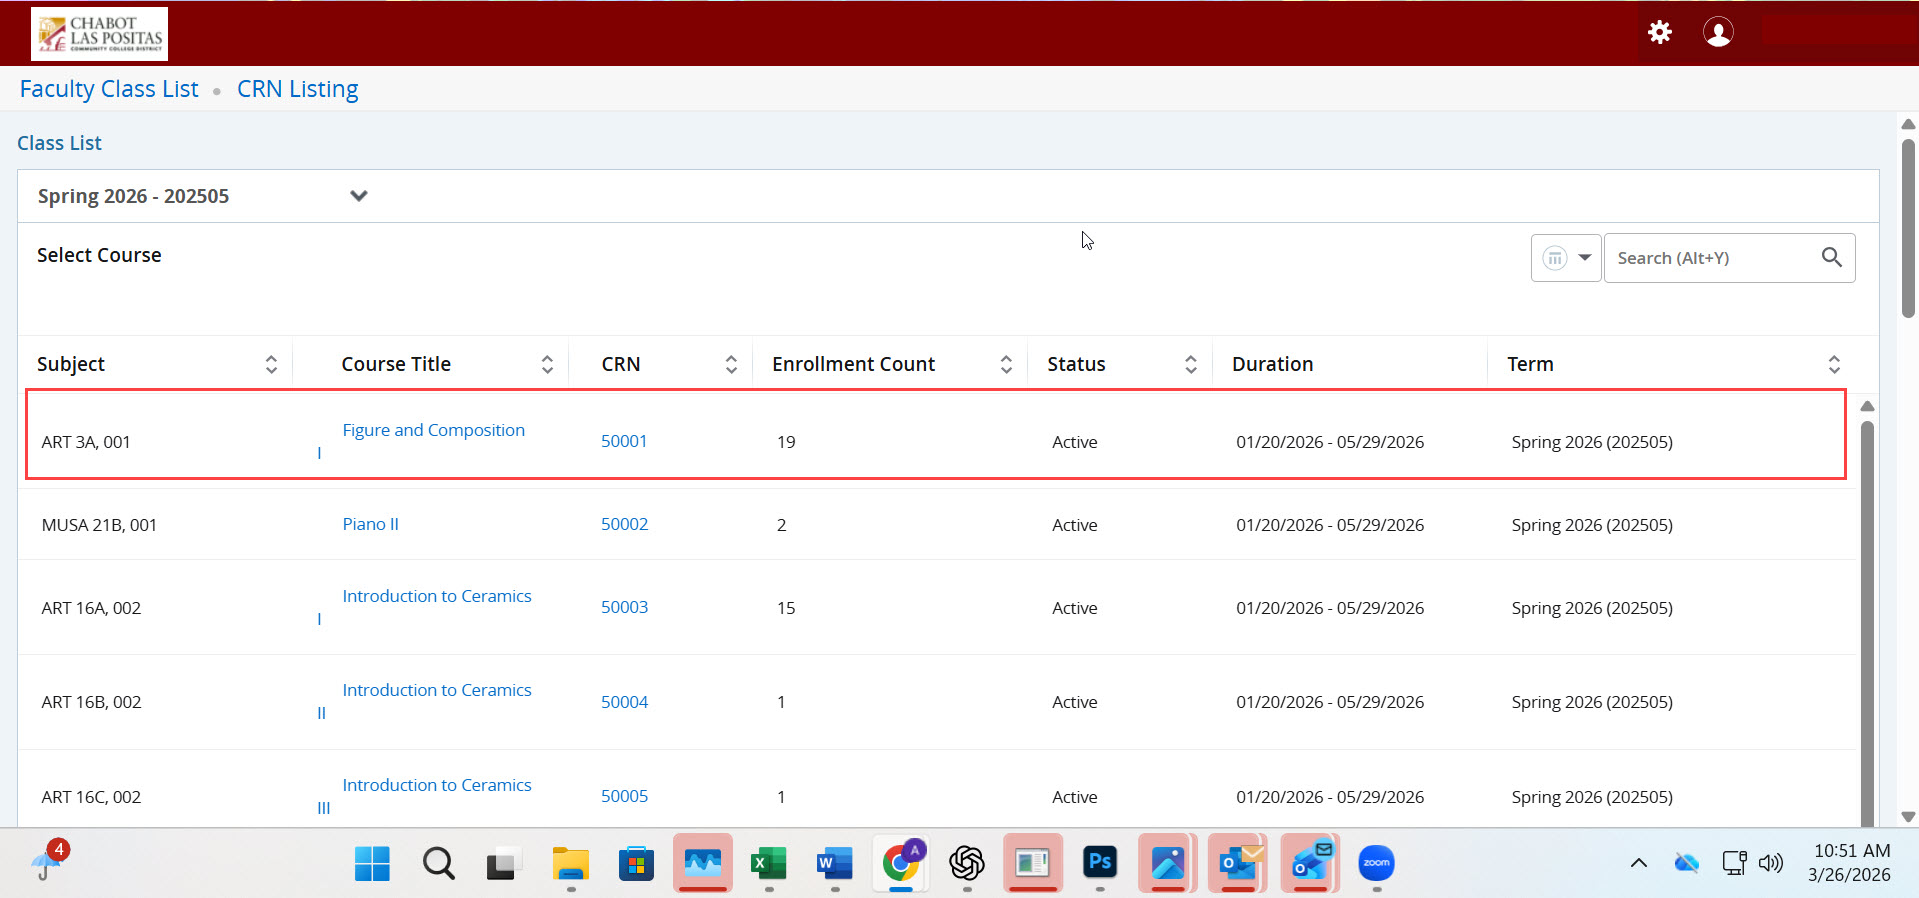Click CRN 50002 link
This screenshot has width=1919, height=898.
pos(624,524)
